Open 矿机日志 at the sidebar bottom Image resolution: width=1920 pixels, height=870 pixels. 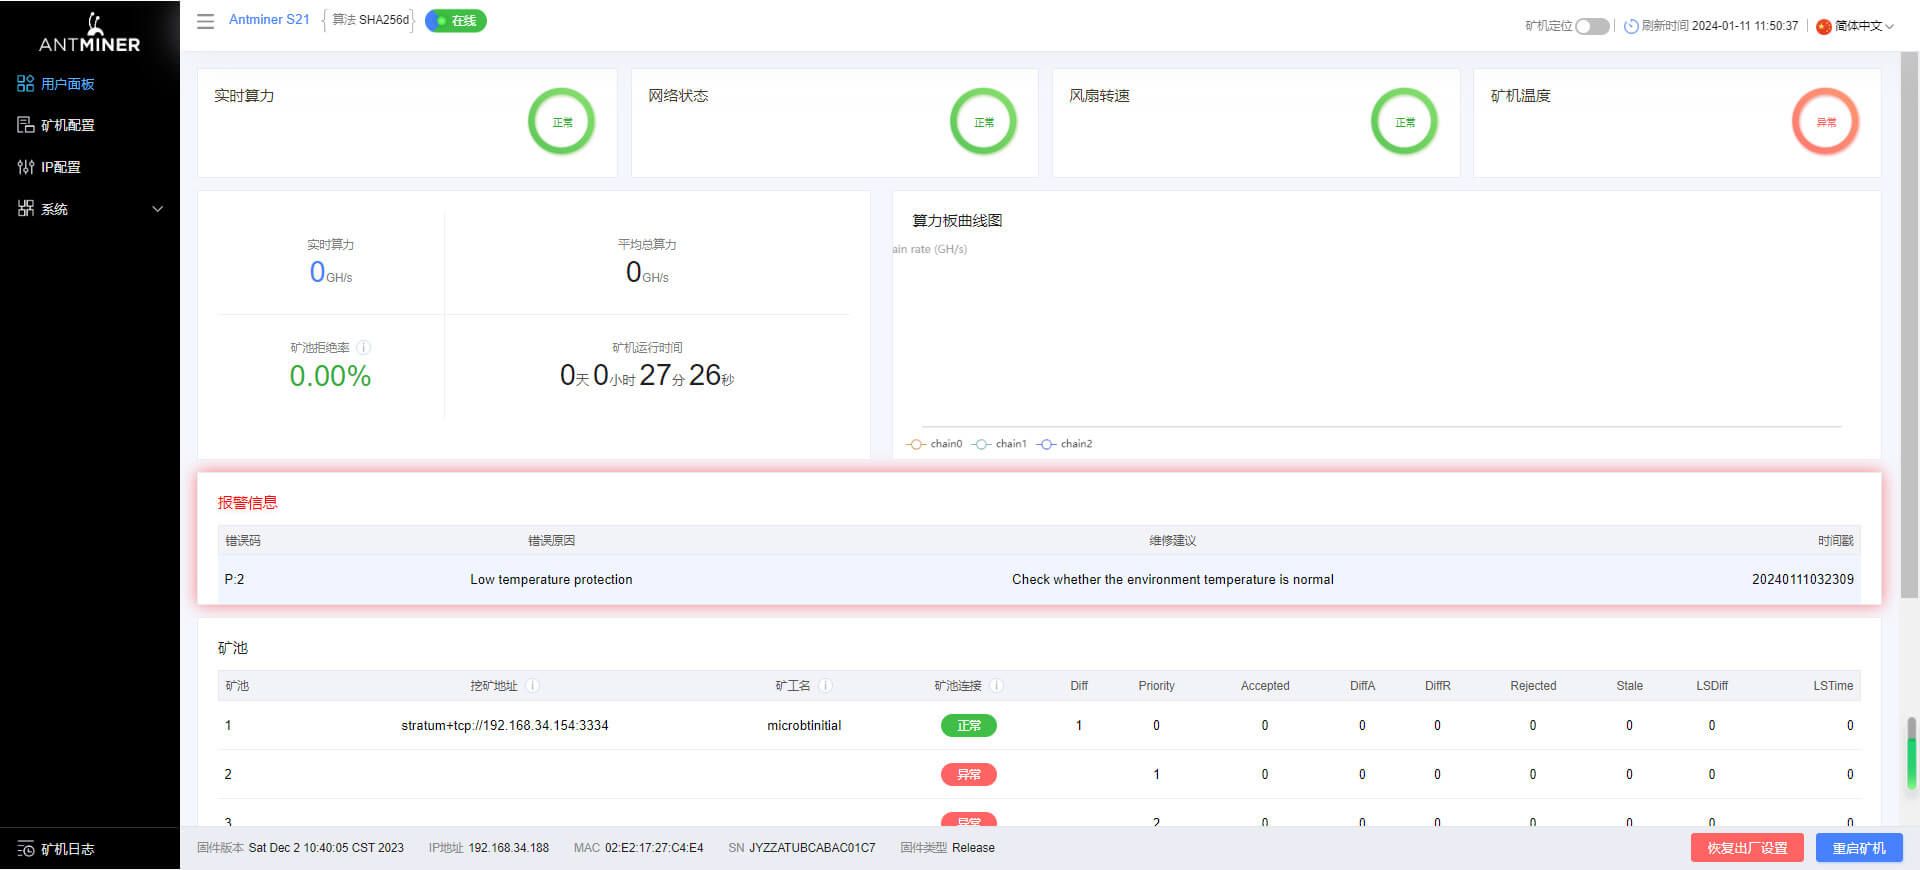(67, 849)
